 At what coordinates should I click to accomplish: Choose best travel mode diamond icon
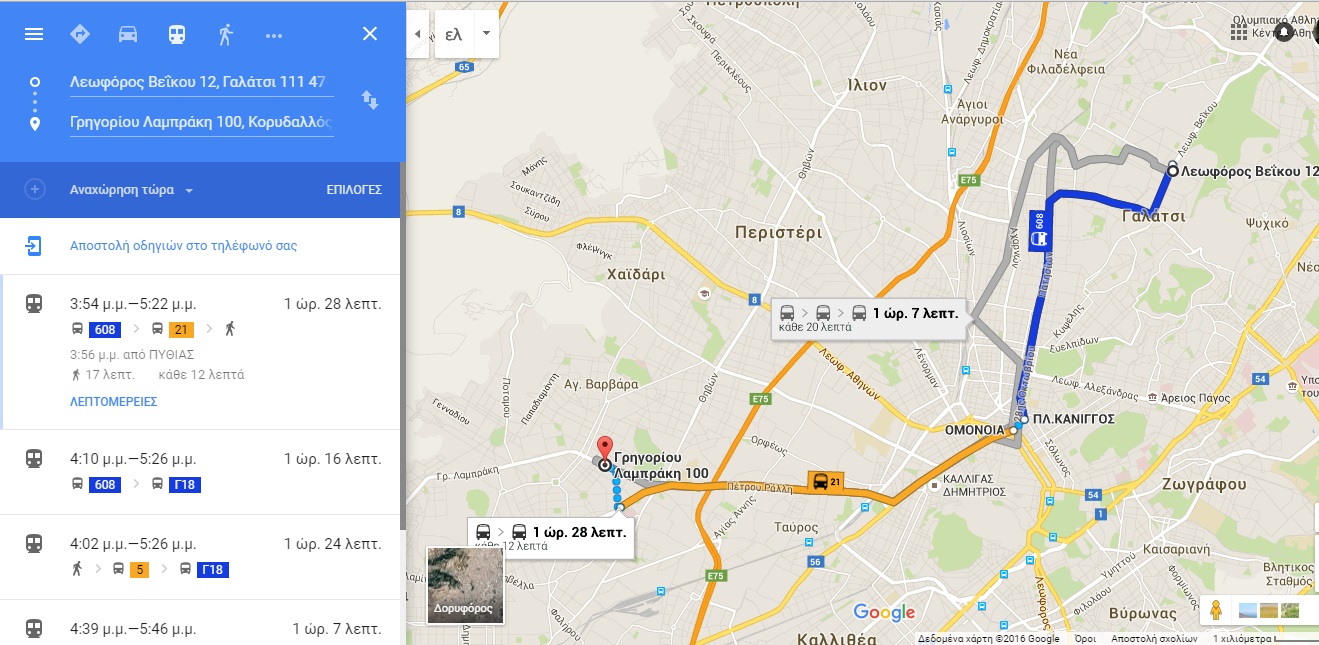pyautogui.click(x=80, y=34)
